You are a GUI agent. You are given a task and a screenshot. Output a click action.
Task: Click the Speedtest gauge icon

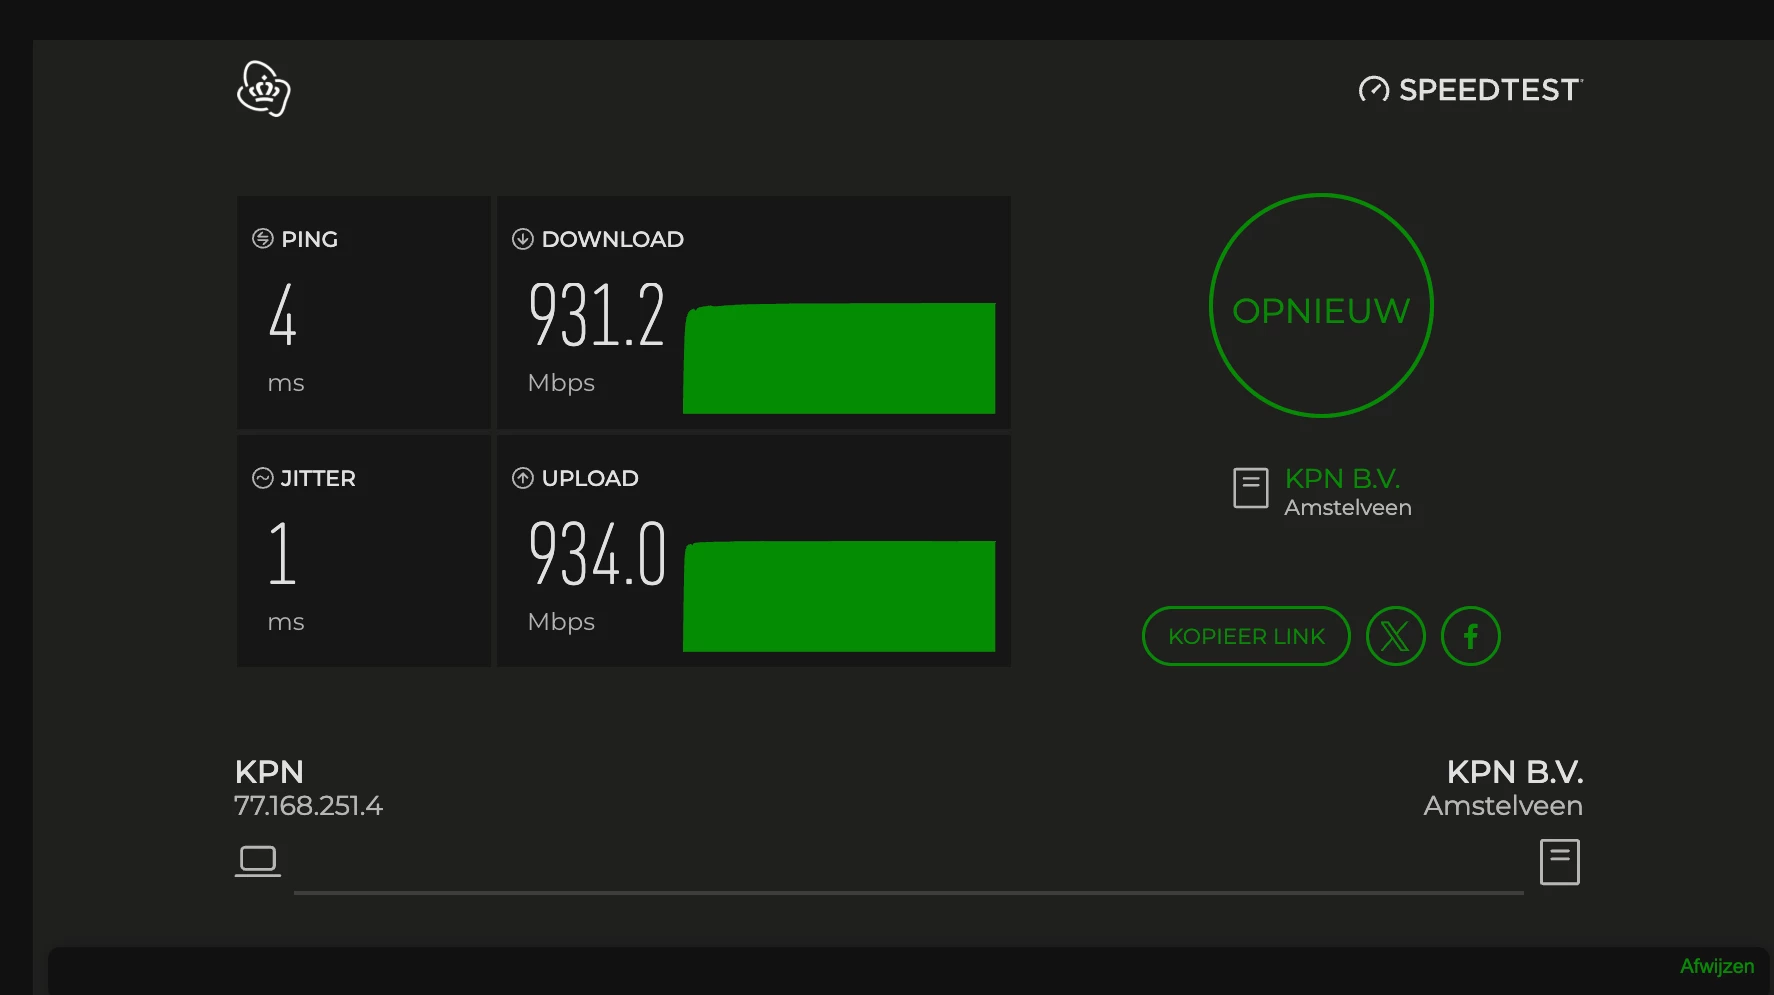[1374, 90]
